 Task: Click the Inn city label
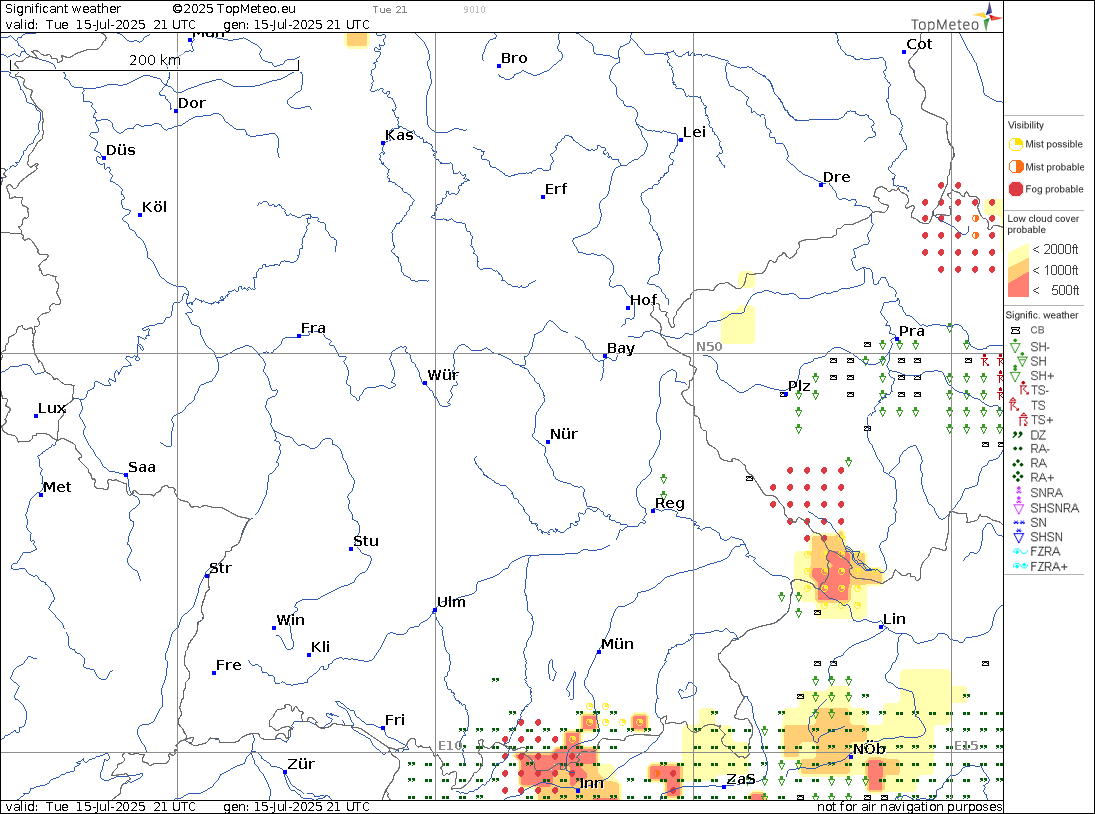pos(591,783)
